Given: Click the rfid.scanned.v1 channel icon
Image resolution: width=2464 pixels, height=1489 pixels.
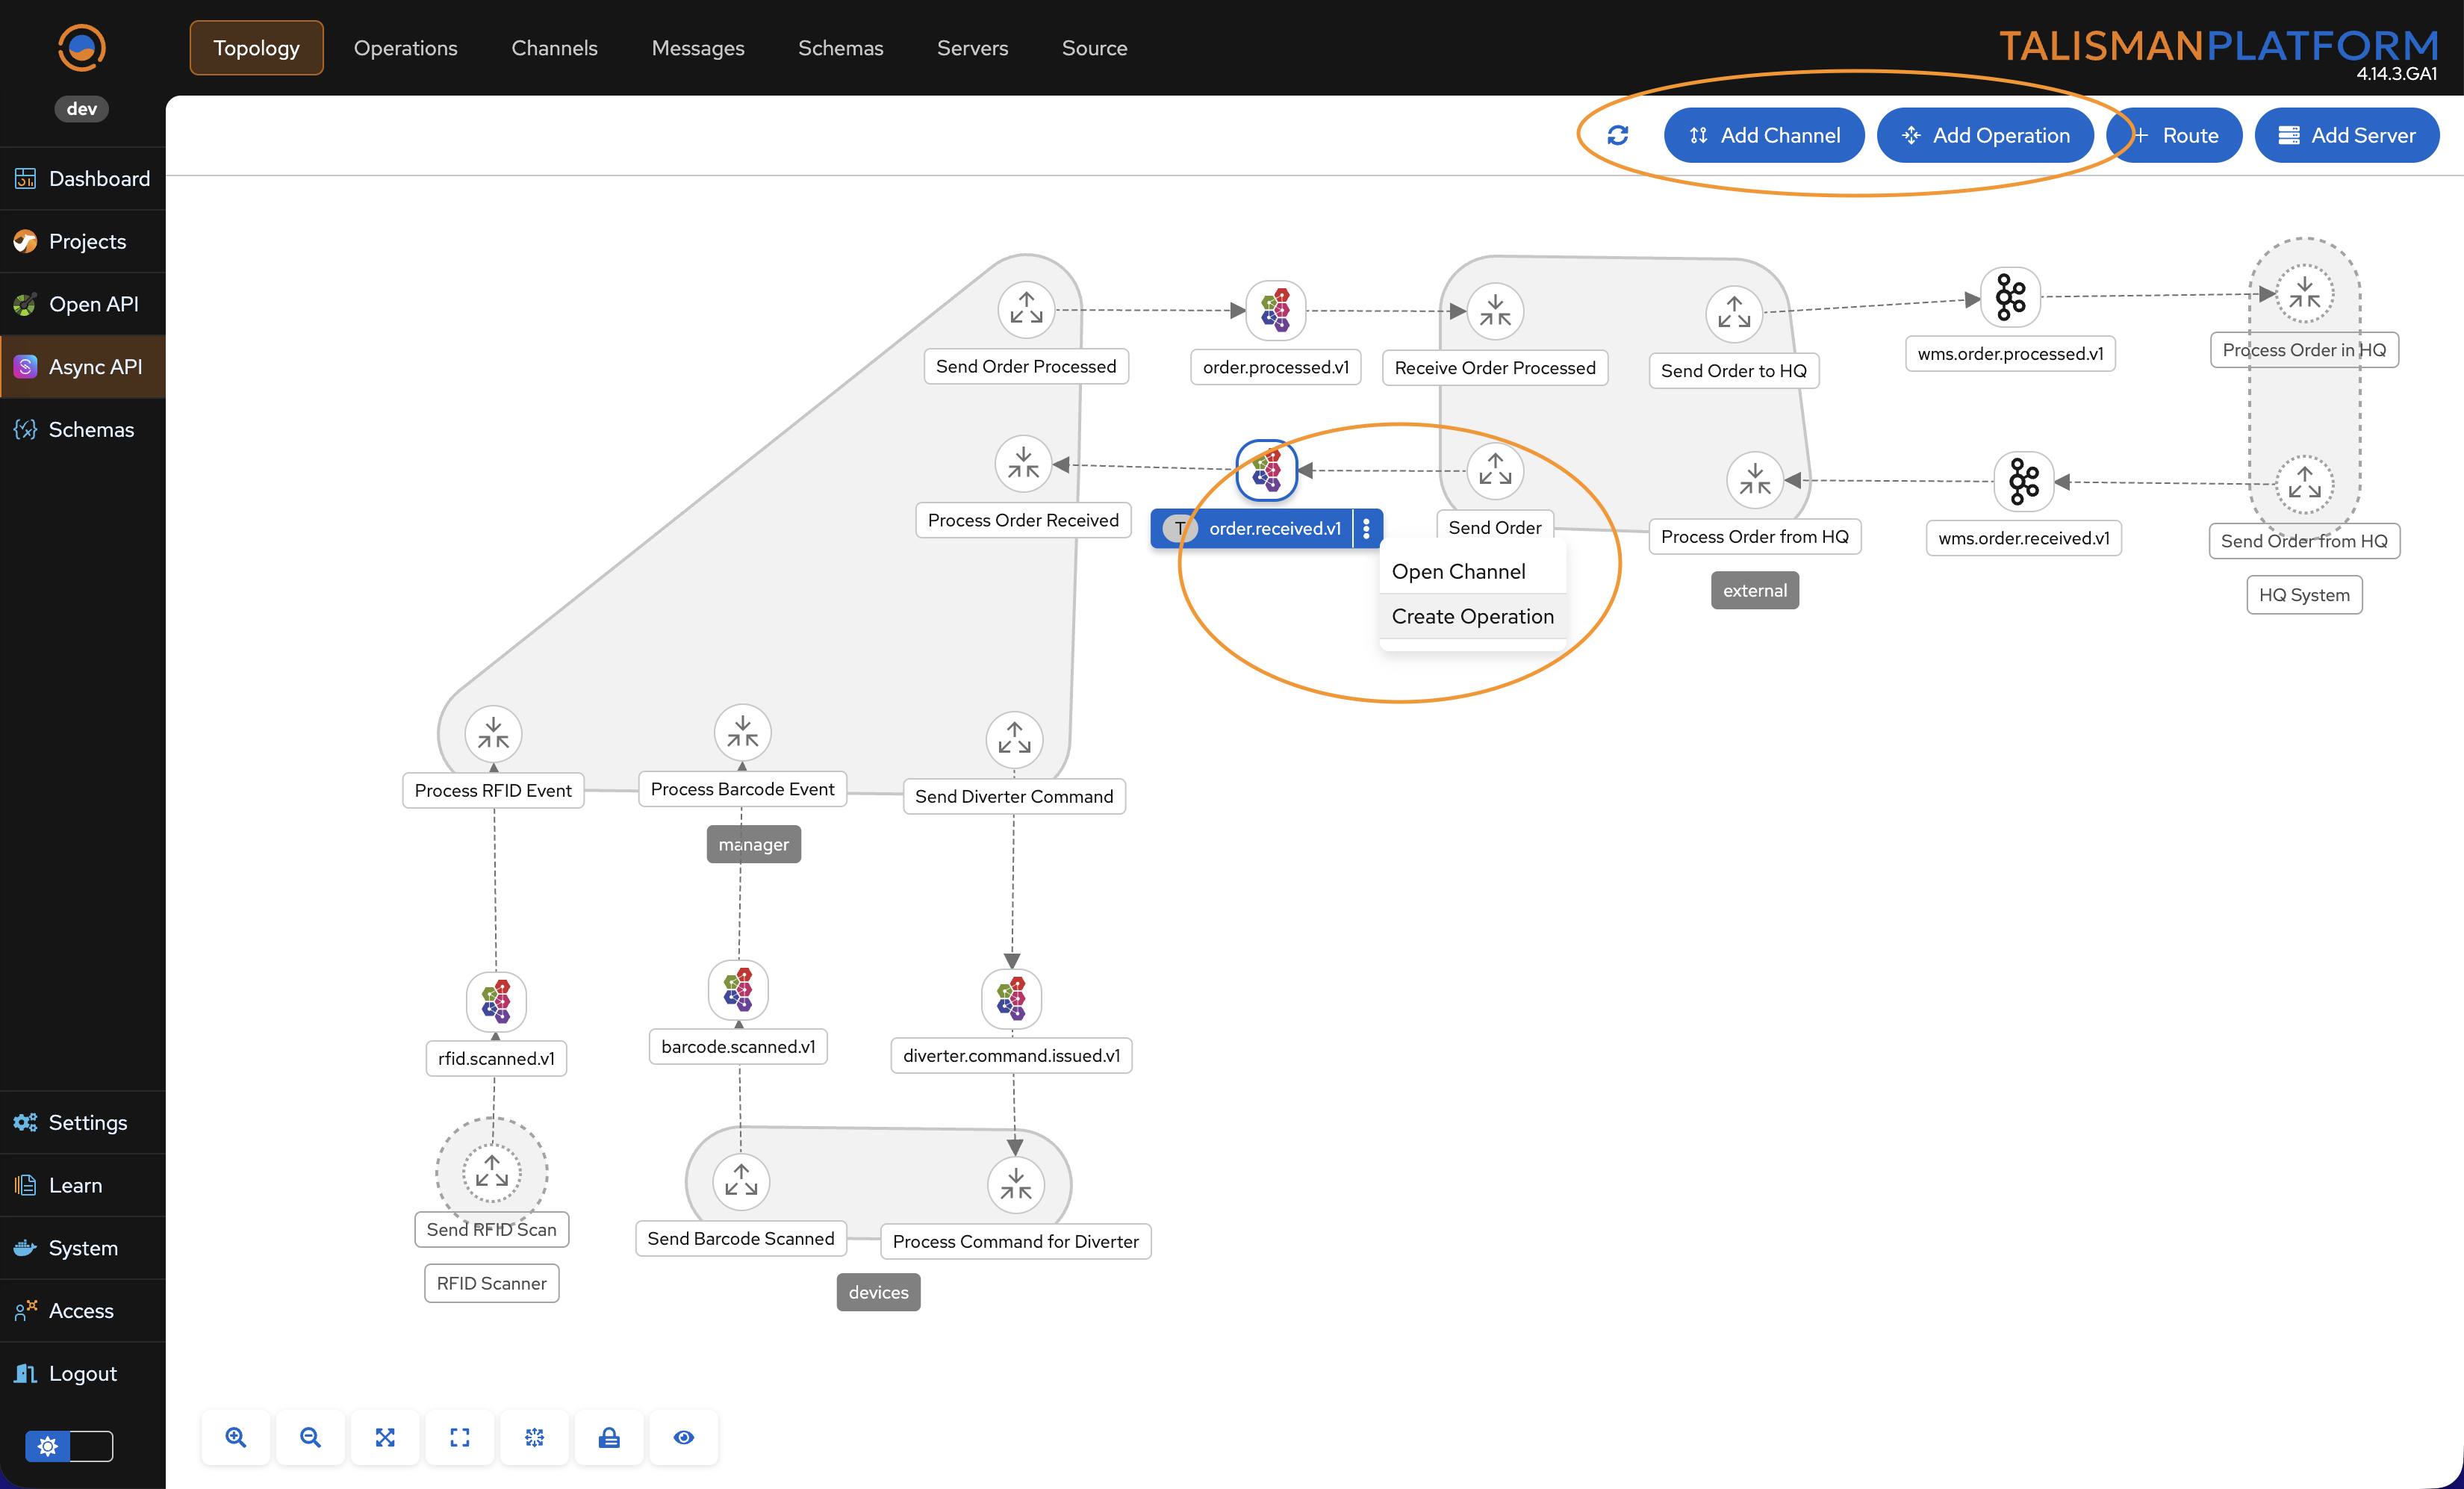Looking at the screenshot, I should 496,1001.
